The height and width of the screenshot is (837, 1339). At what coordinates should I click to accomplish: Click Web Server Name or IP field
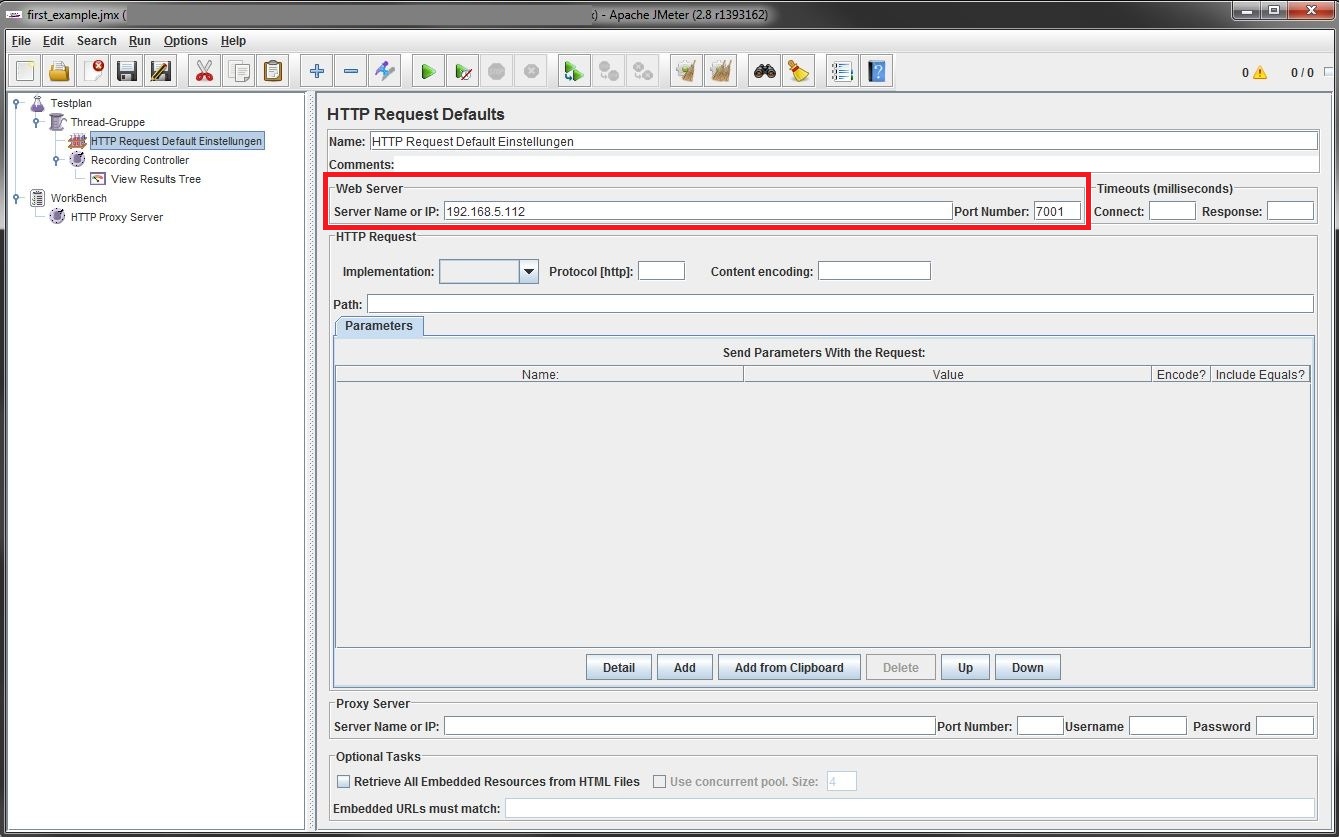(698, 211)
